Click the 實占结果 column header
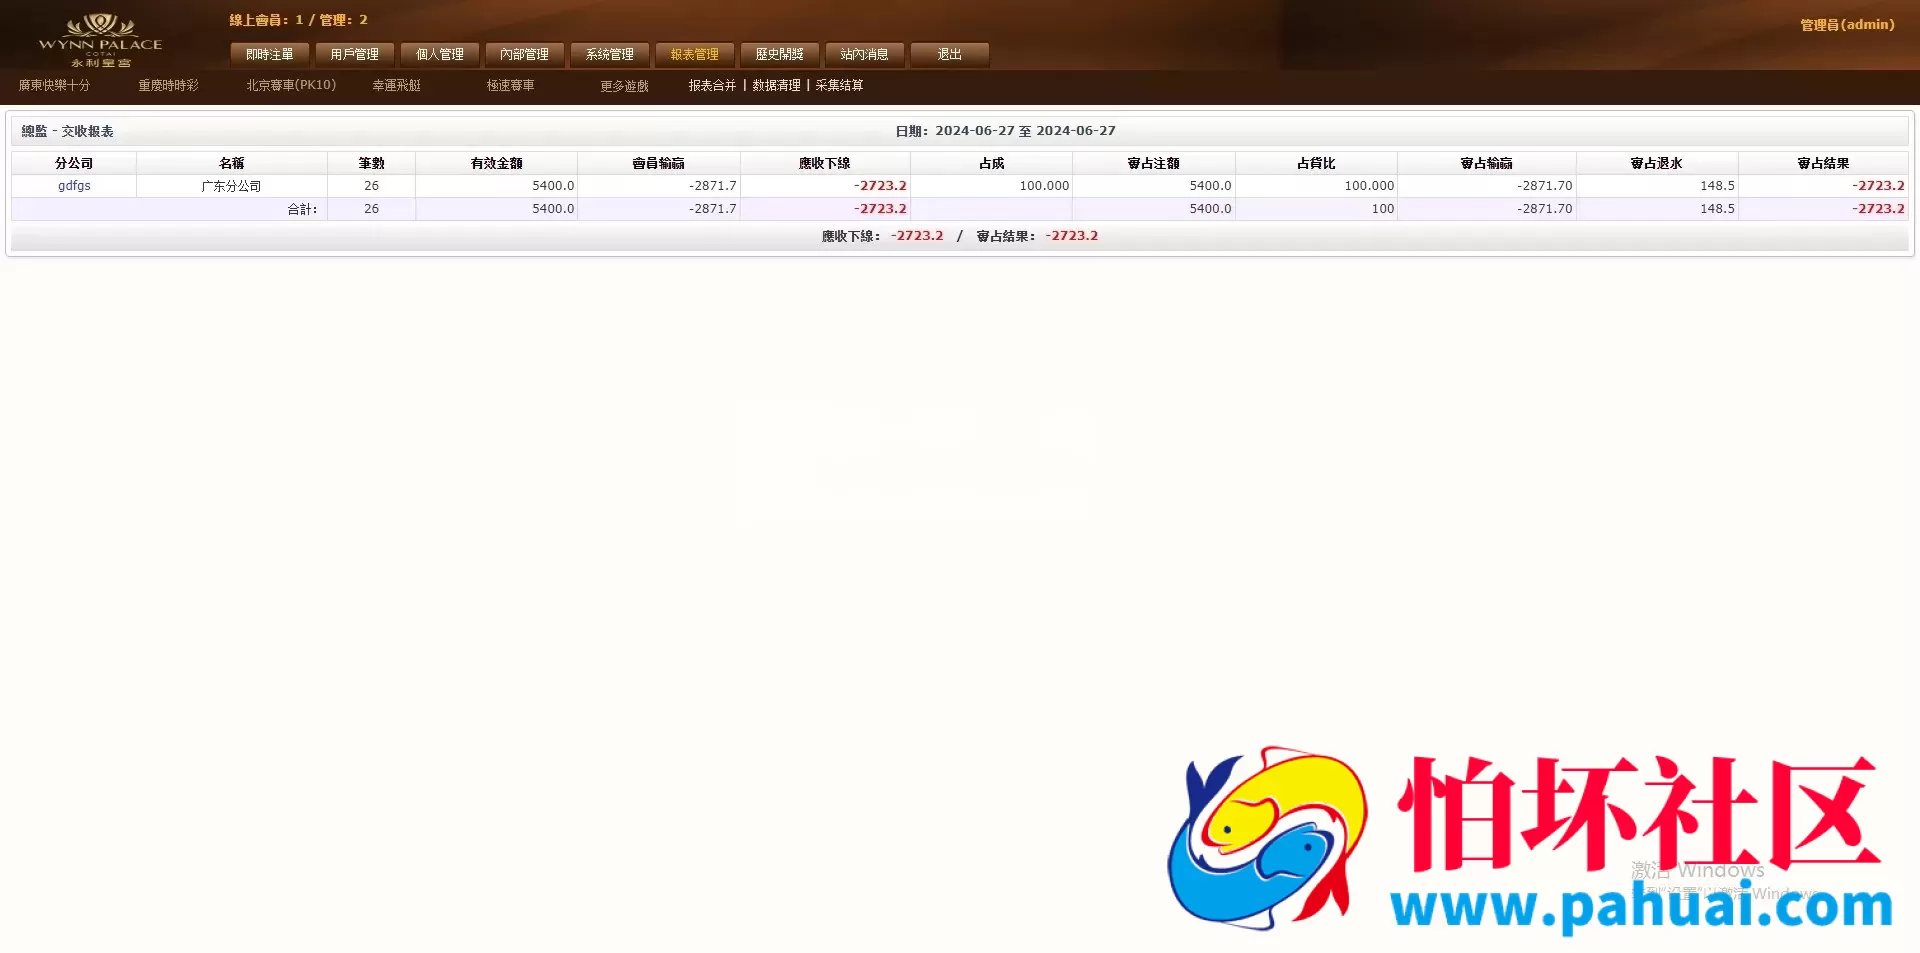Viewport: 1920px width, 953px height. pos(1823,163)
